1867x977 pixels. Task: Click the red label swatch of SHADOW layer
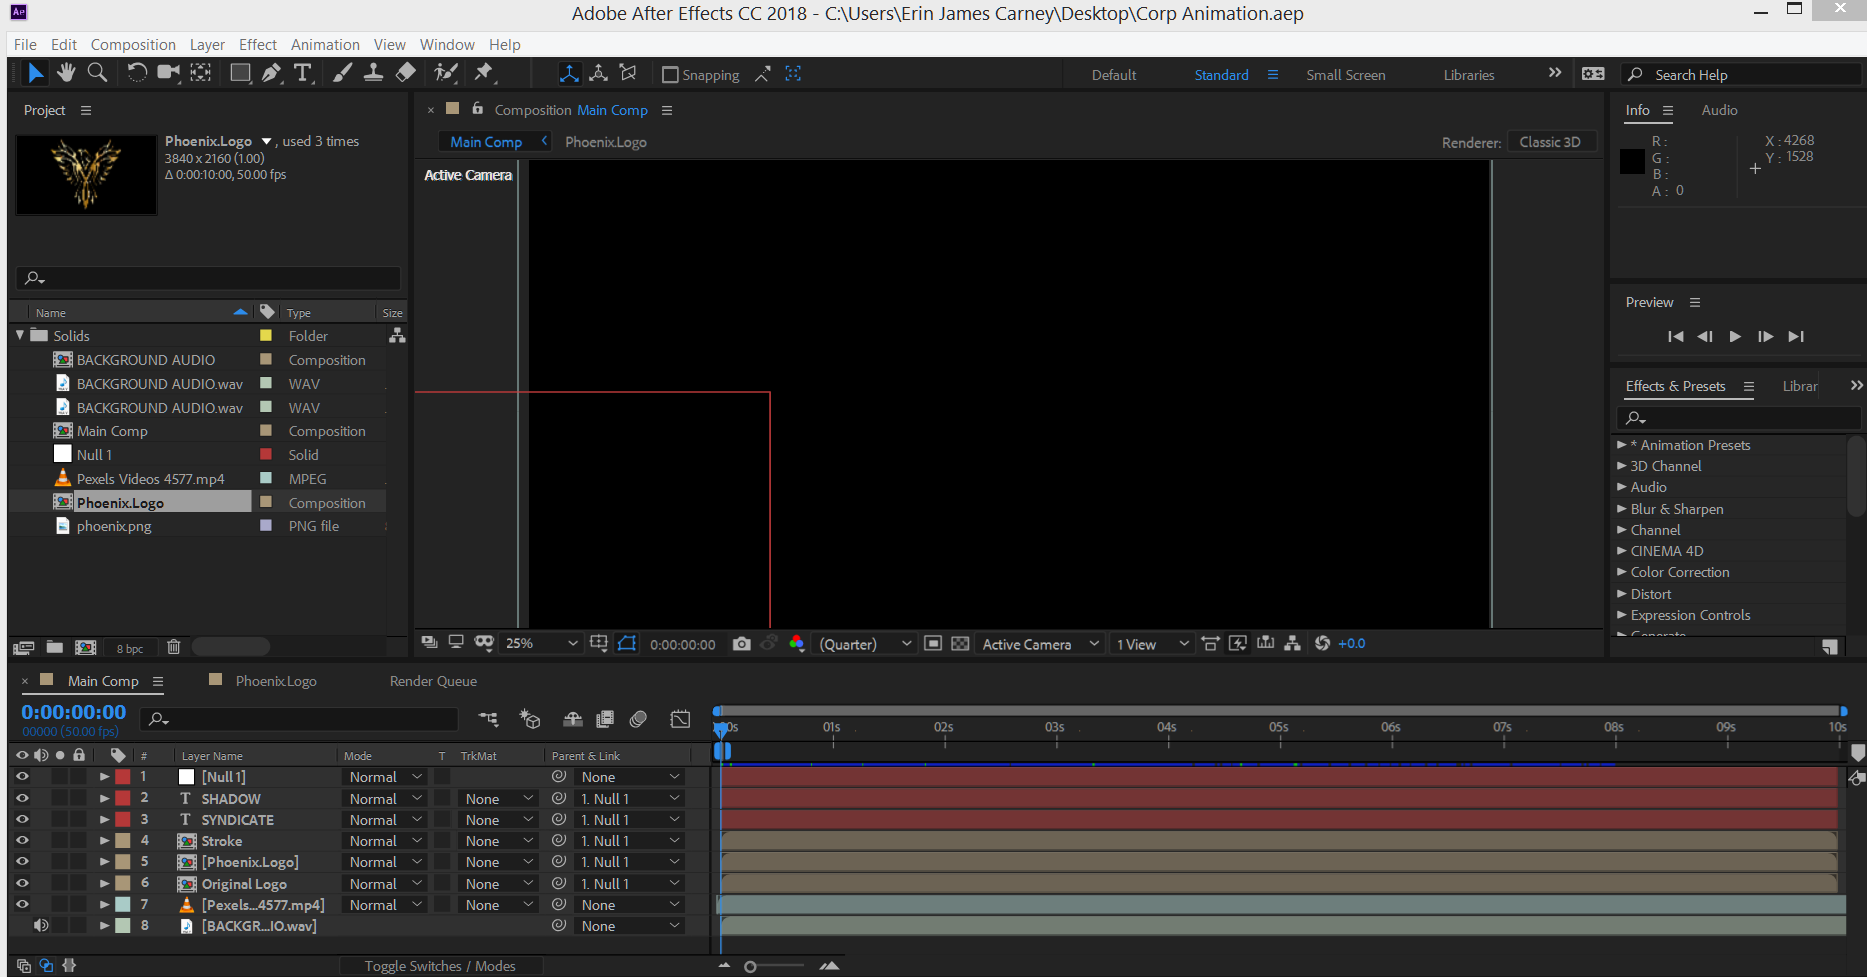tap(123, 798)
